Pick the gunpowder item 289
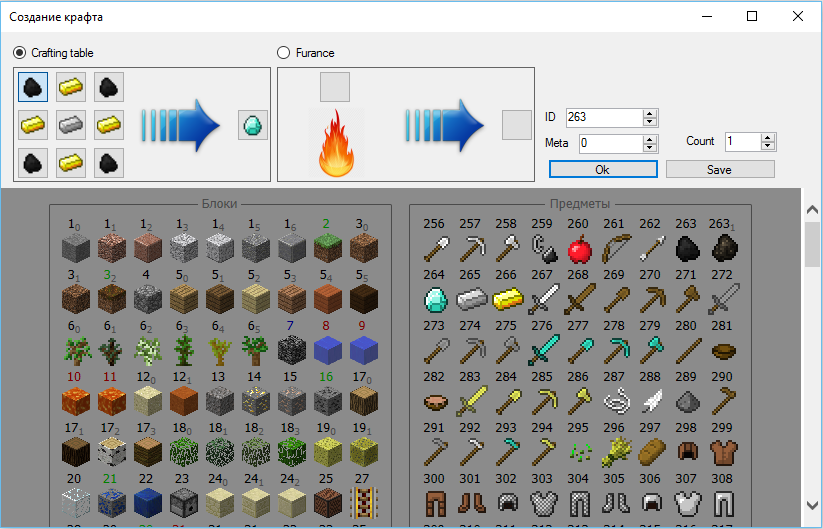This screenshot has height=529, width=823. pyautogui.click(x=688, y=401)
